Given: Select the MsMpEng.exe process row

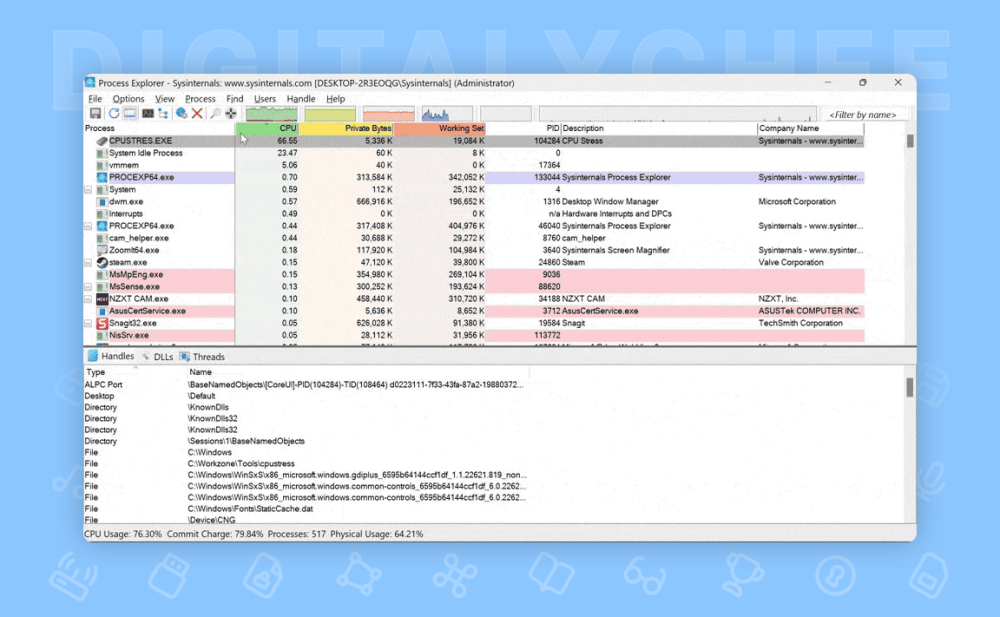Looking at the screenshot, I should (x=474, y=274).
